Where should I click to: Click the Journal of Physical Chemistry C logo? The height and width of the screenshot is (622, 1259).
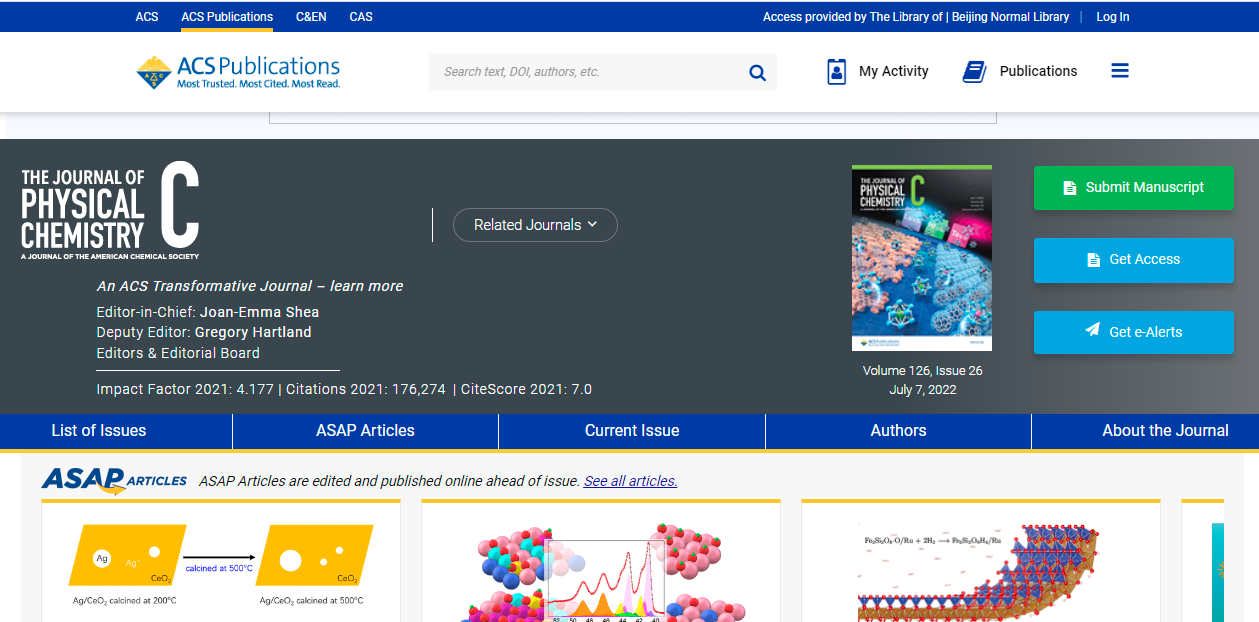(110, 211)
